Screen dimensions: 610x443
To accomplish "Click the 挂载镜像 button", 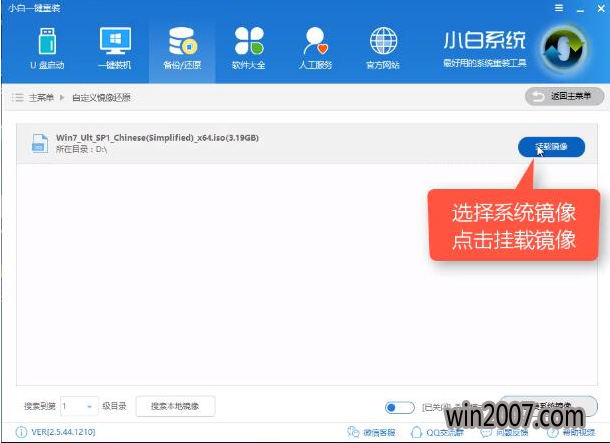I will pyautogui.click(x=551, y=147).
